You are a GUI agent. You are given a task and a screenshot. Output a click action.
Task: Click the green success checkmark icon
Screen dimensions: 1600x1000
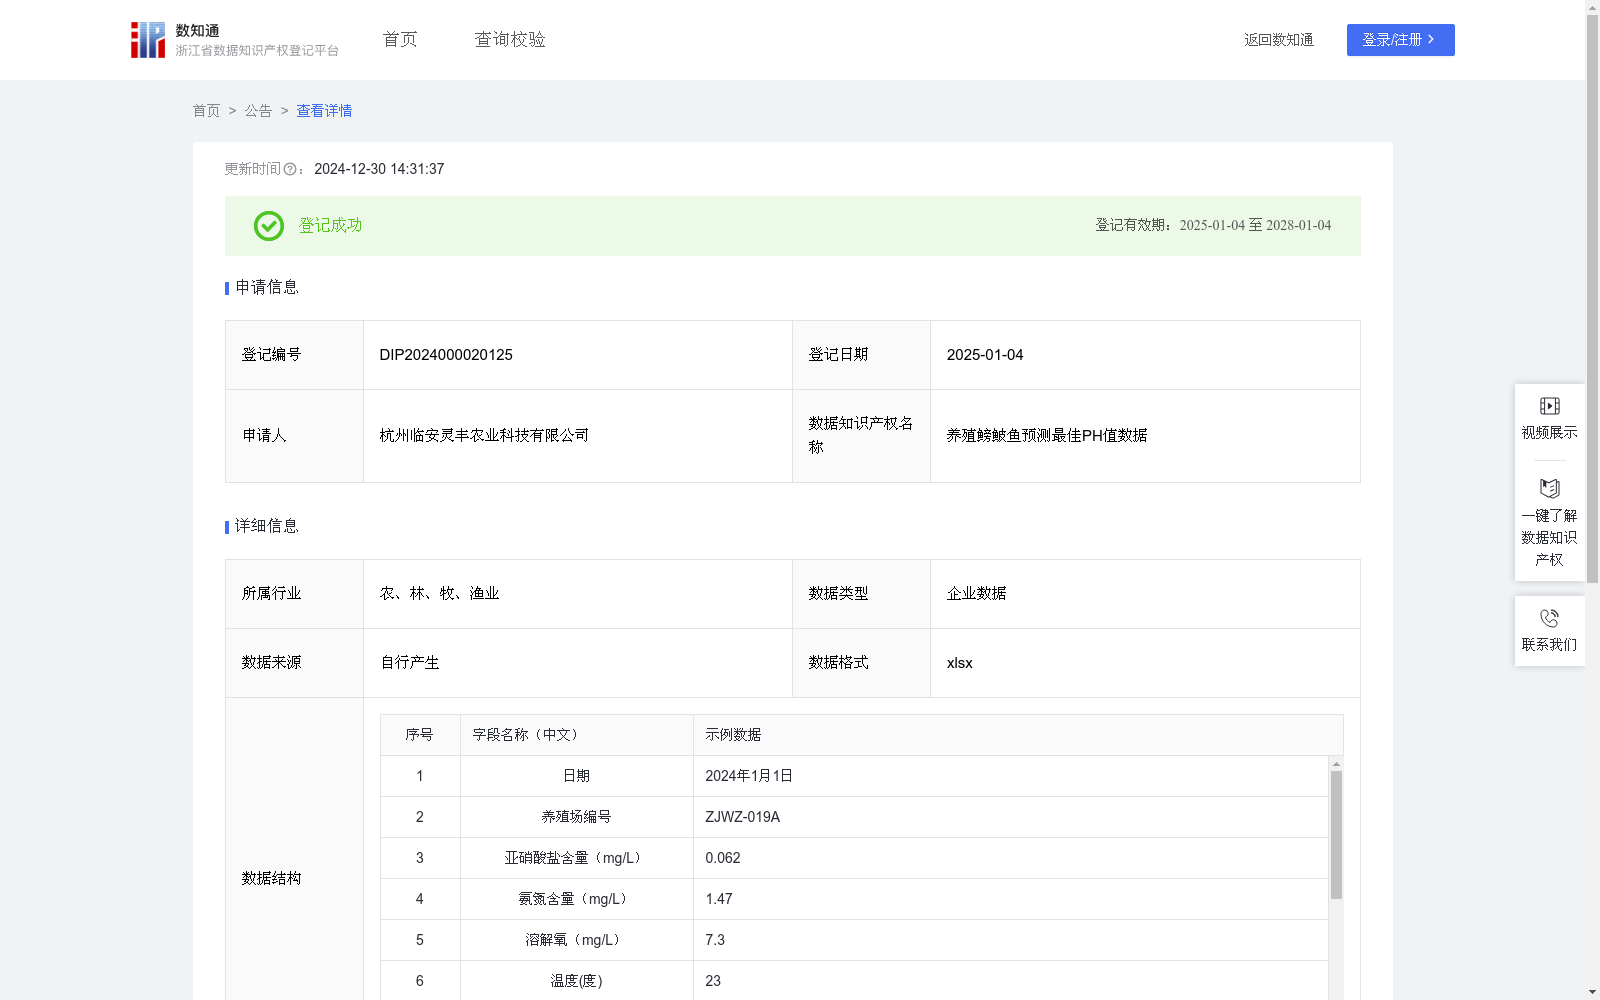pyautogui.click(x=268, y=226)
